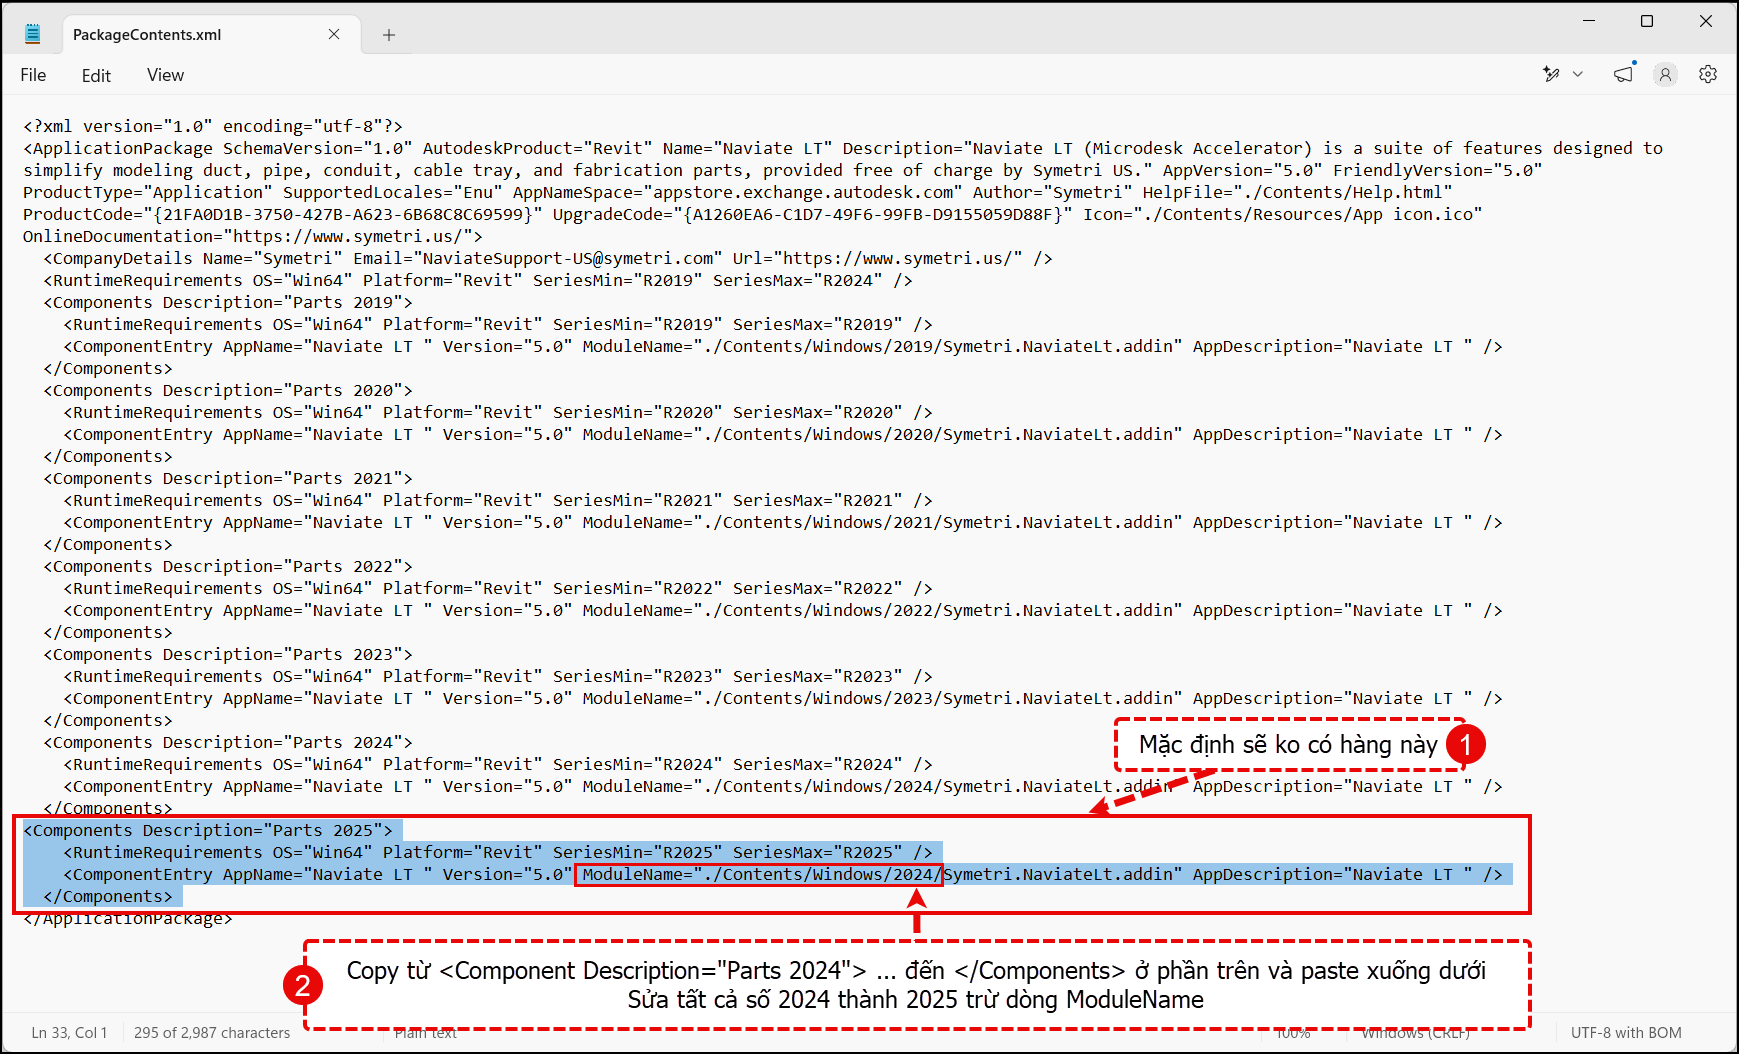Click the line '<Components Description="Parts 2021">'

[x=228, y=478]
